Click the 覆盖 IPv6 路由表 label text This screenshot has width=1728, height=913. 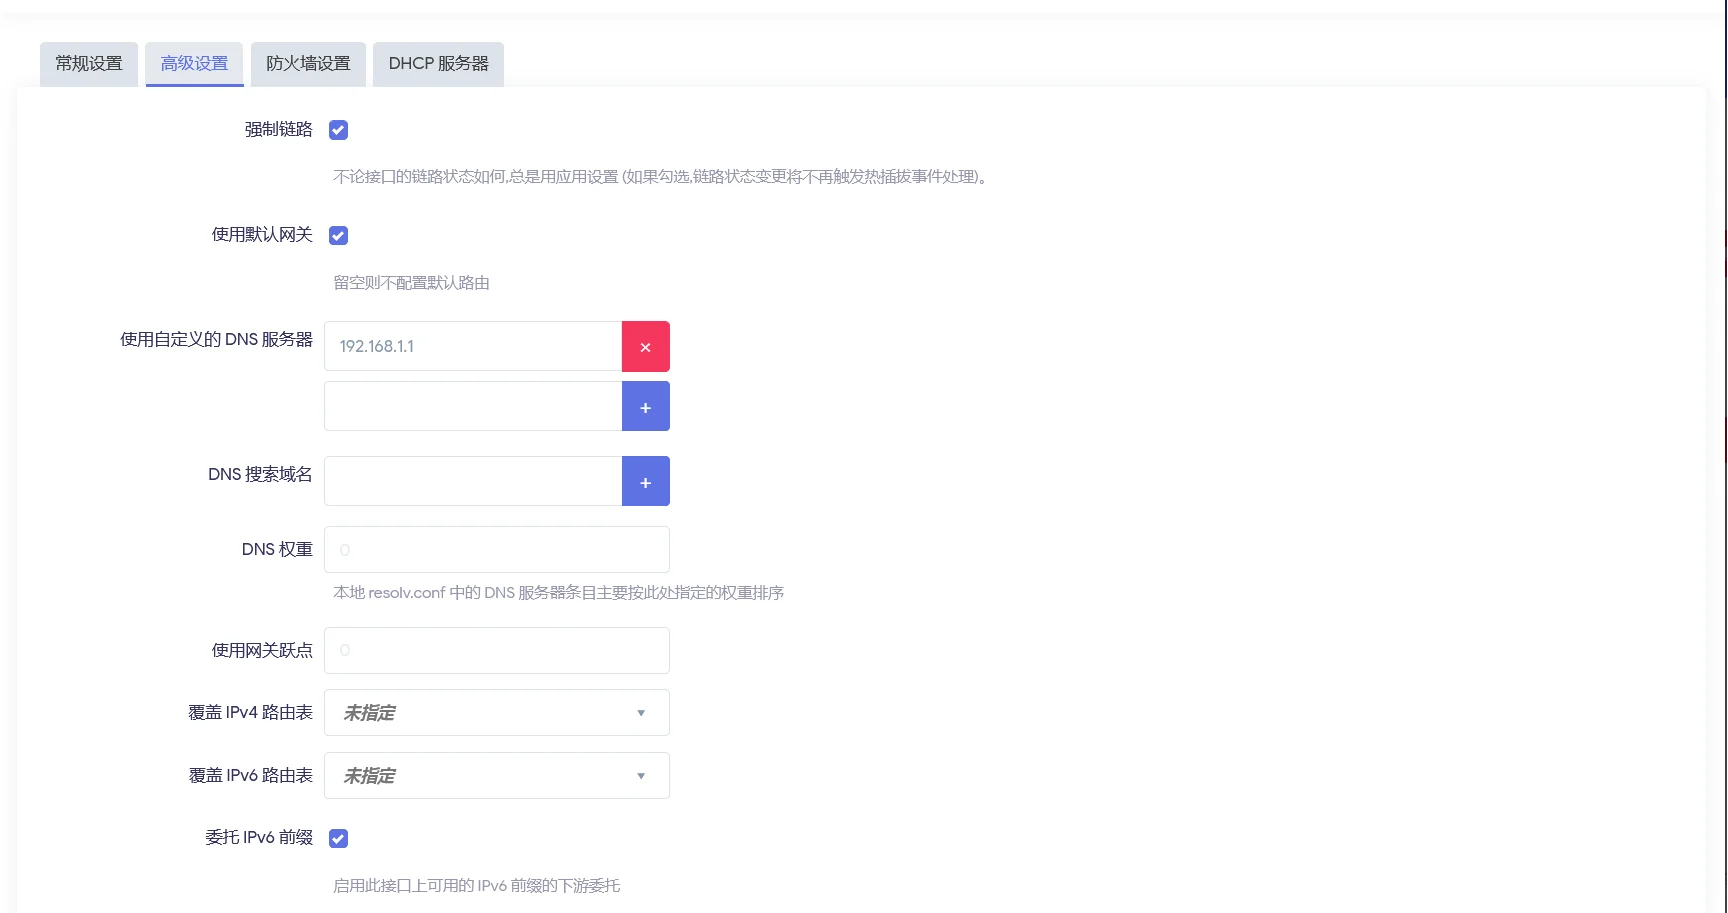click(250, 775)
